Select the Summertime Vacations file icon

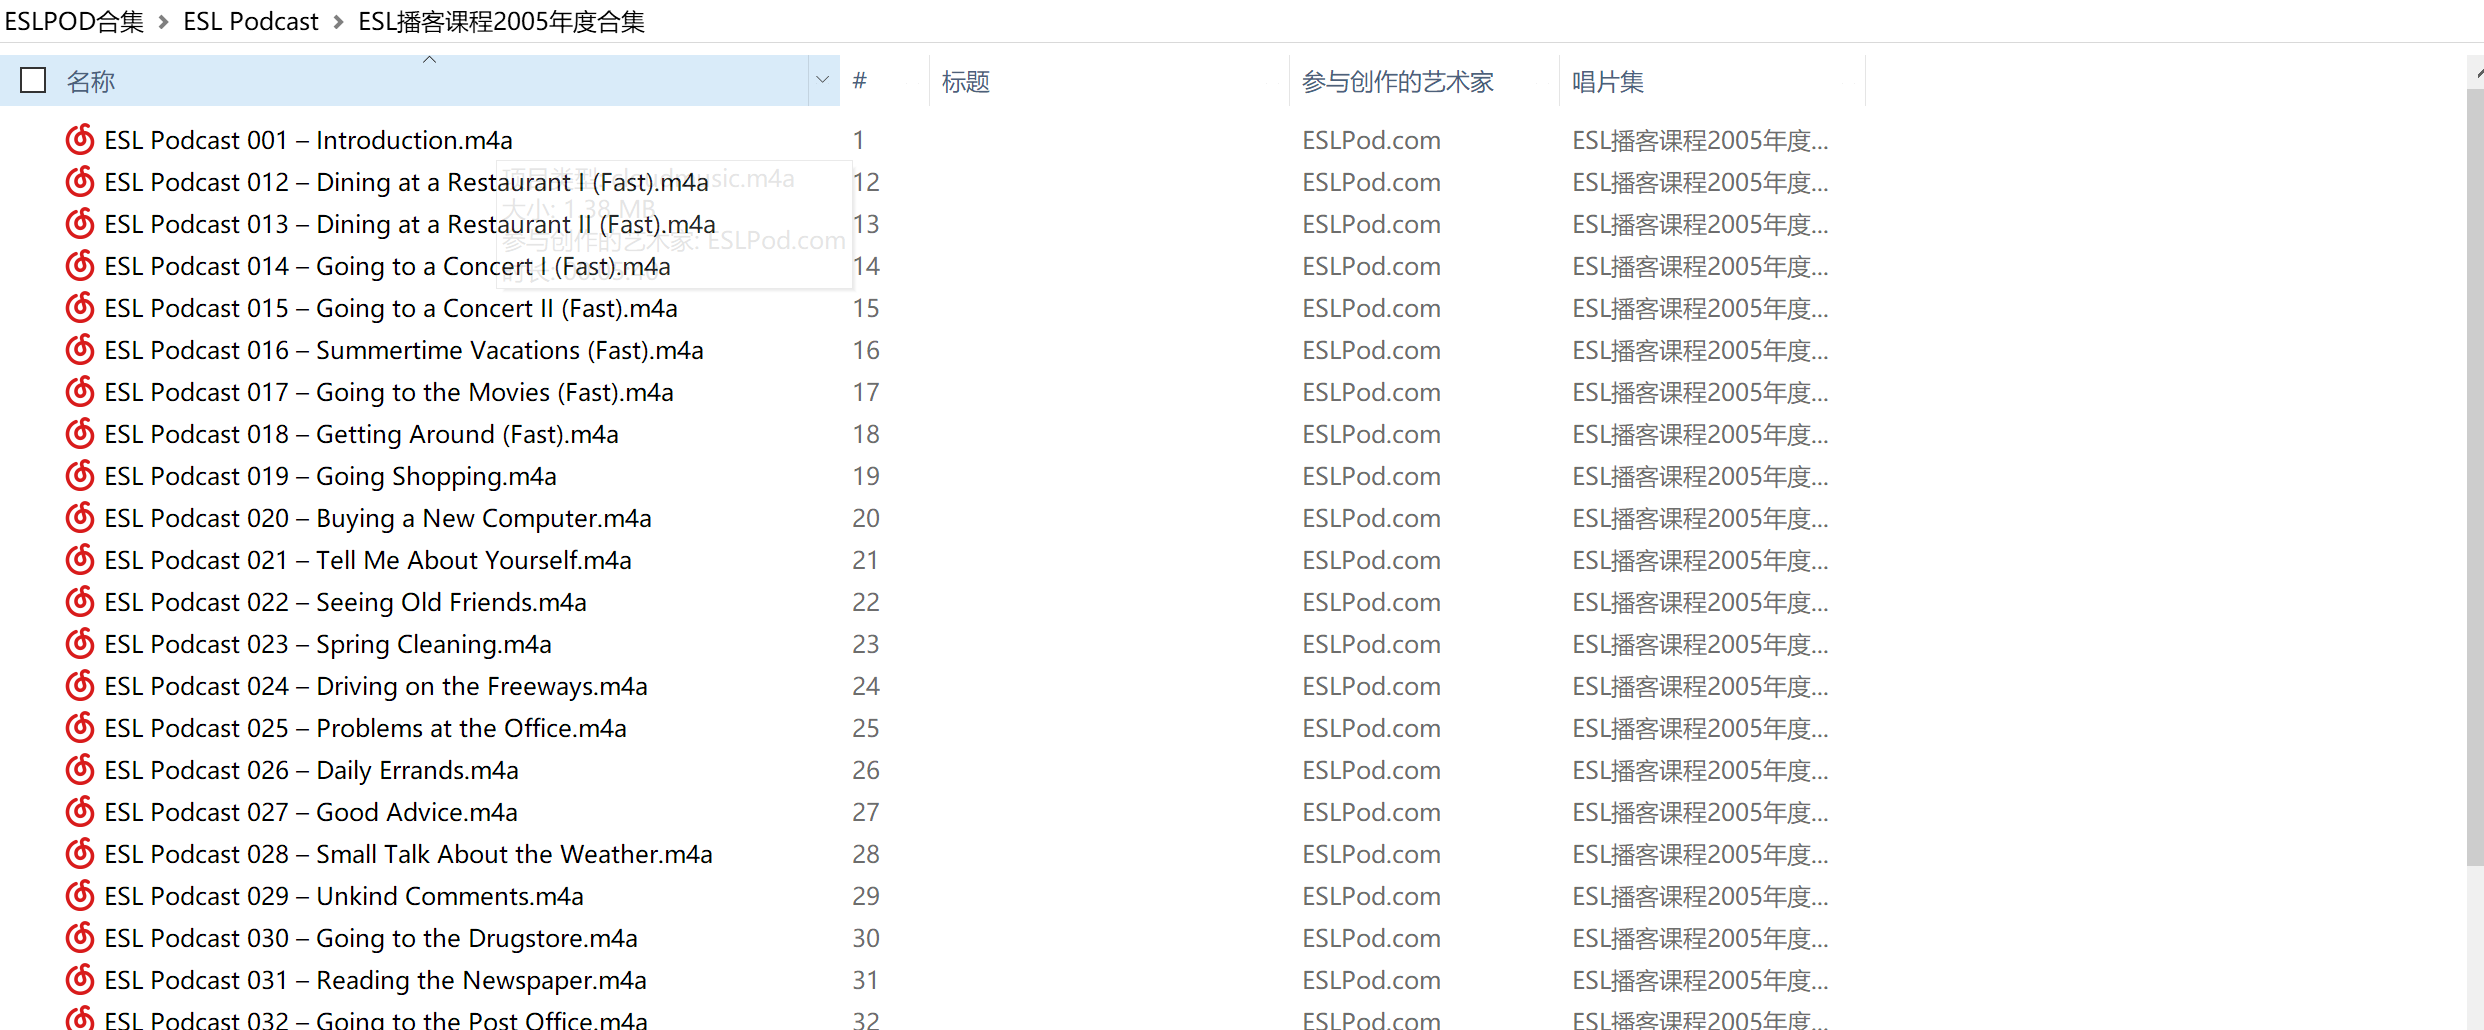80,350
